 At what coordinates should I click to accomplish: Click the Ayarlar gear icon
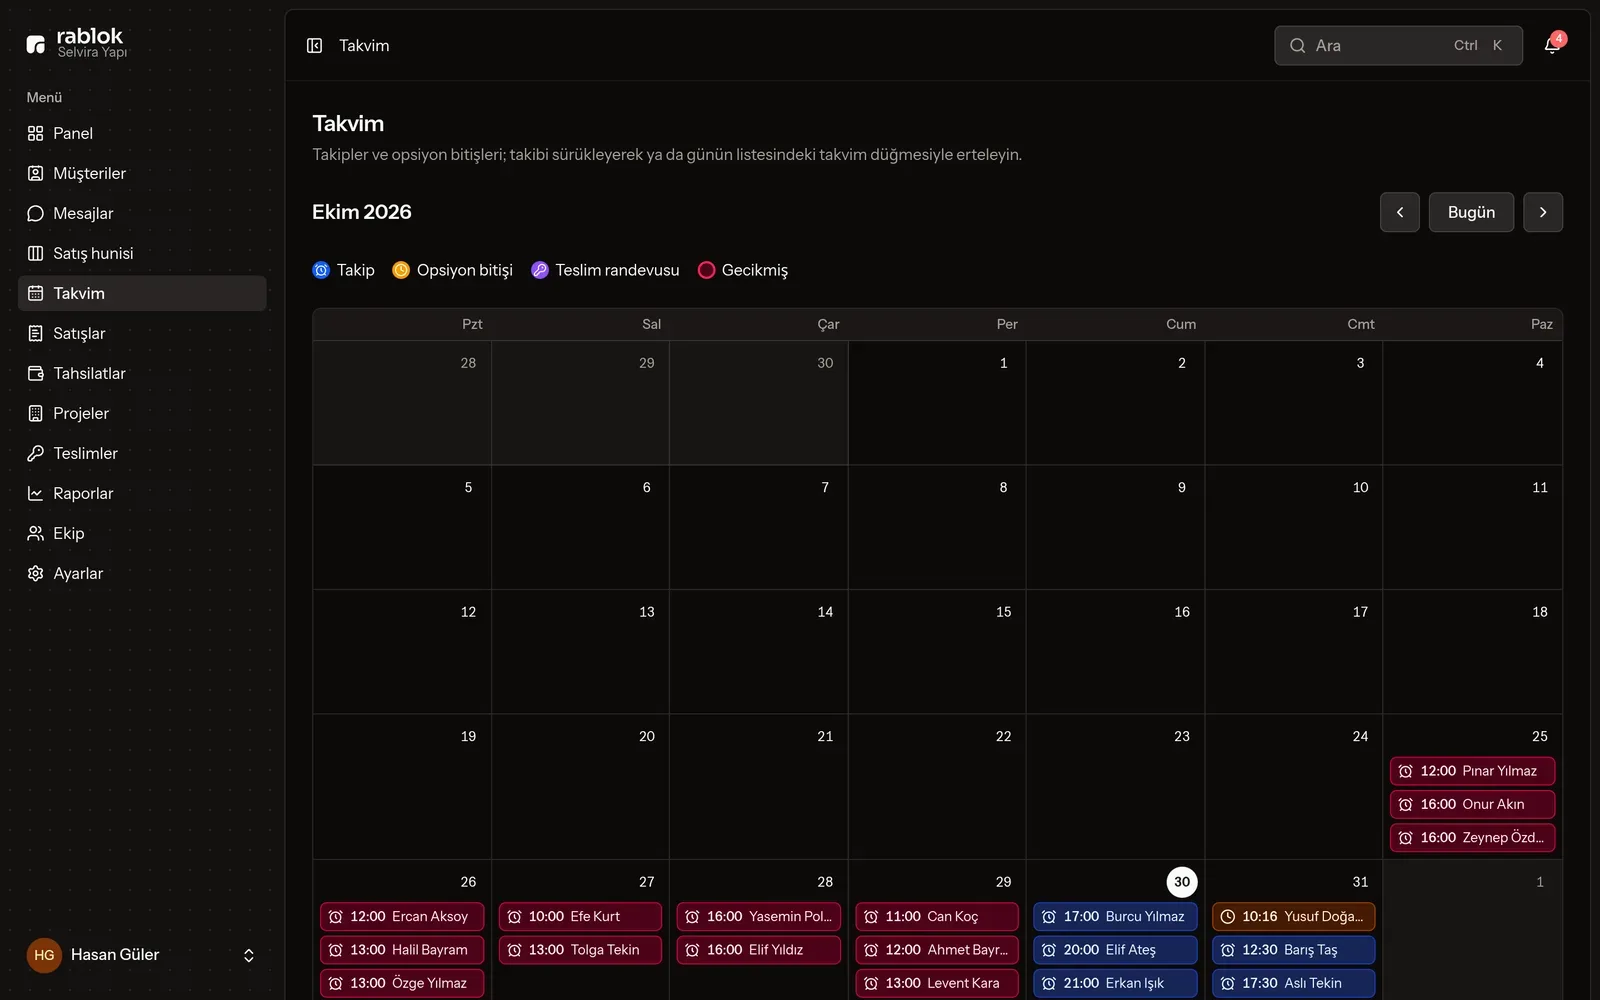point(36,573)
